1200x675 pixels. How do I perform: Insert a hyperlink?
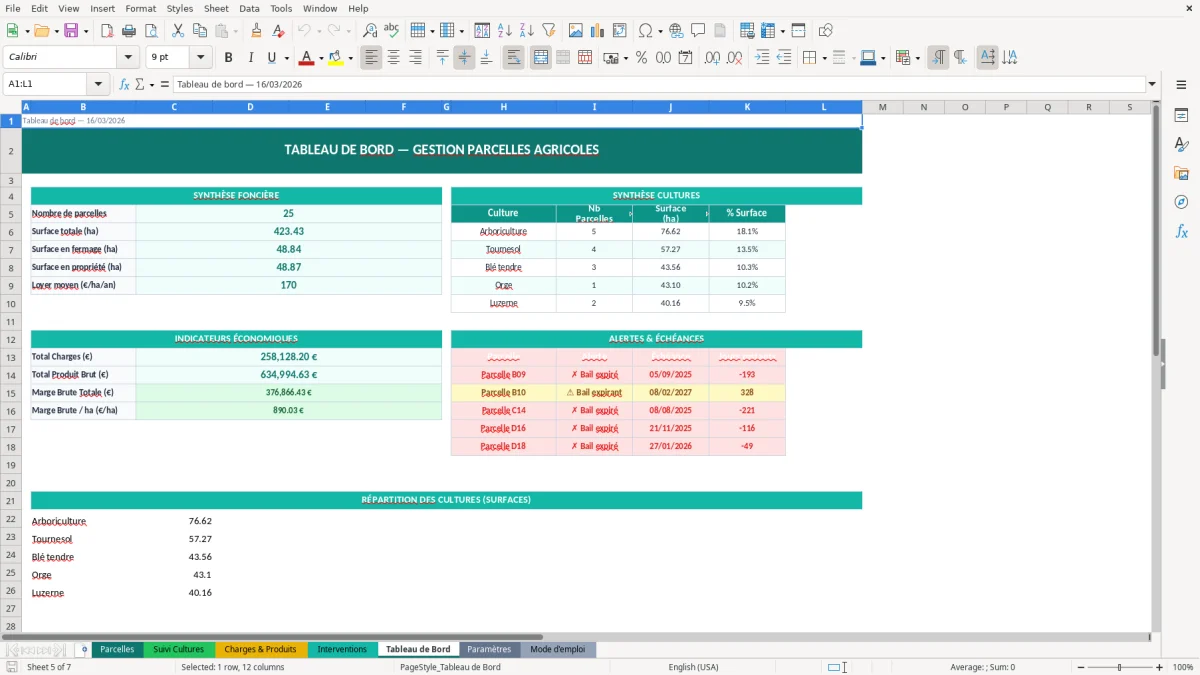click(x=676, y=31)
